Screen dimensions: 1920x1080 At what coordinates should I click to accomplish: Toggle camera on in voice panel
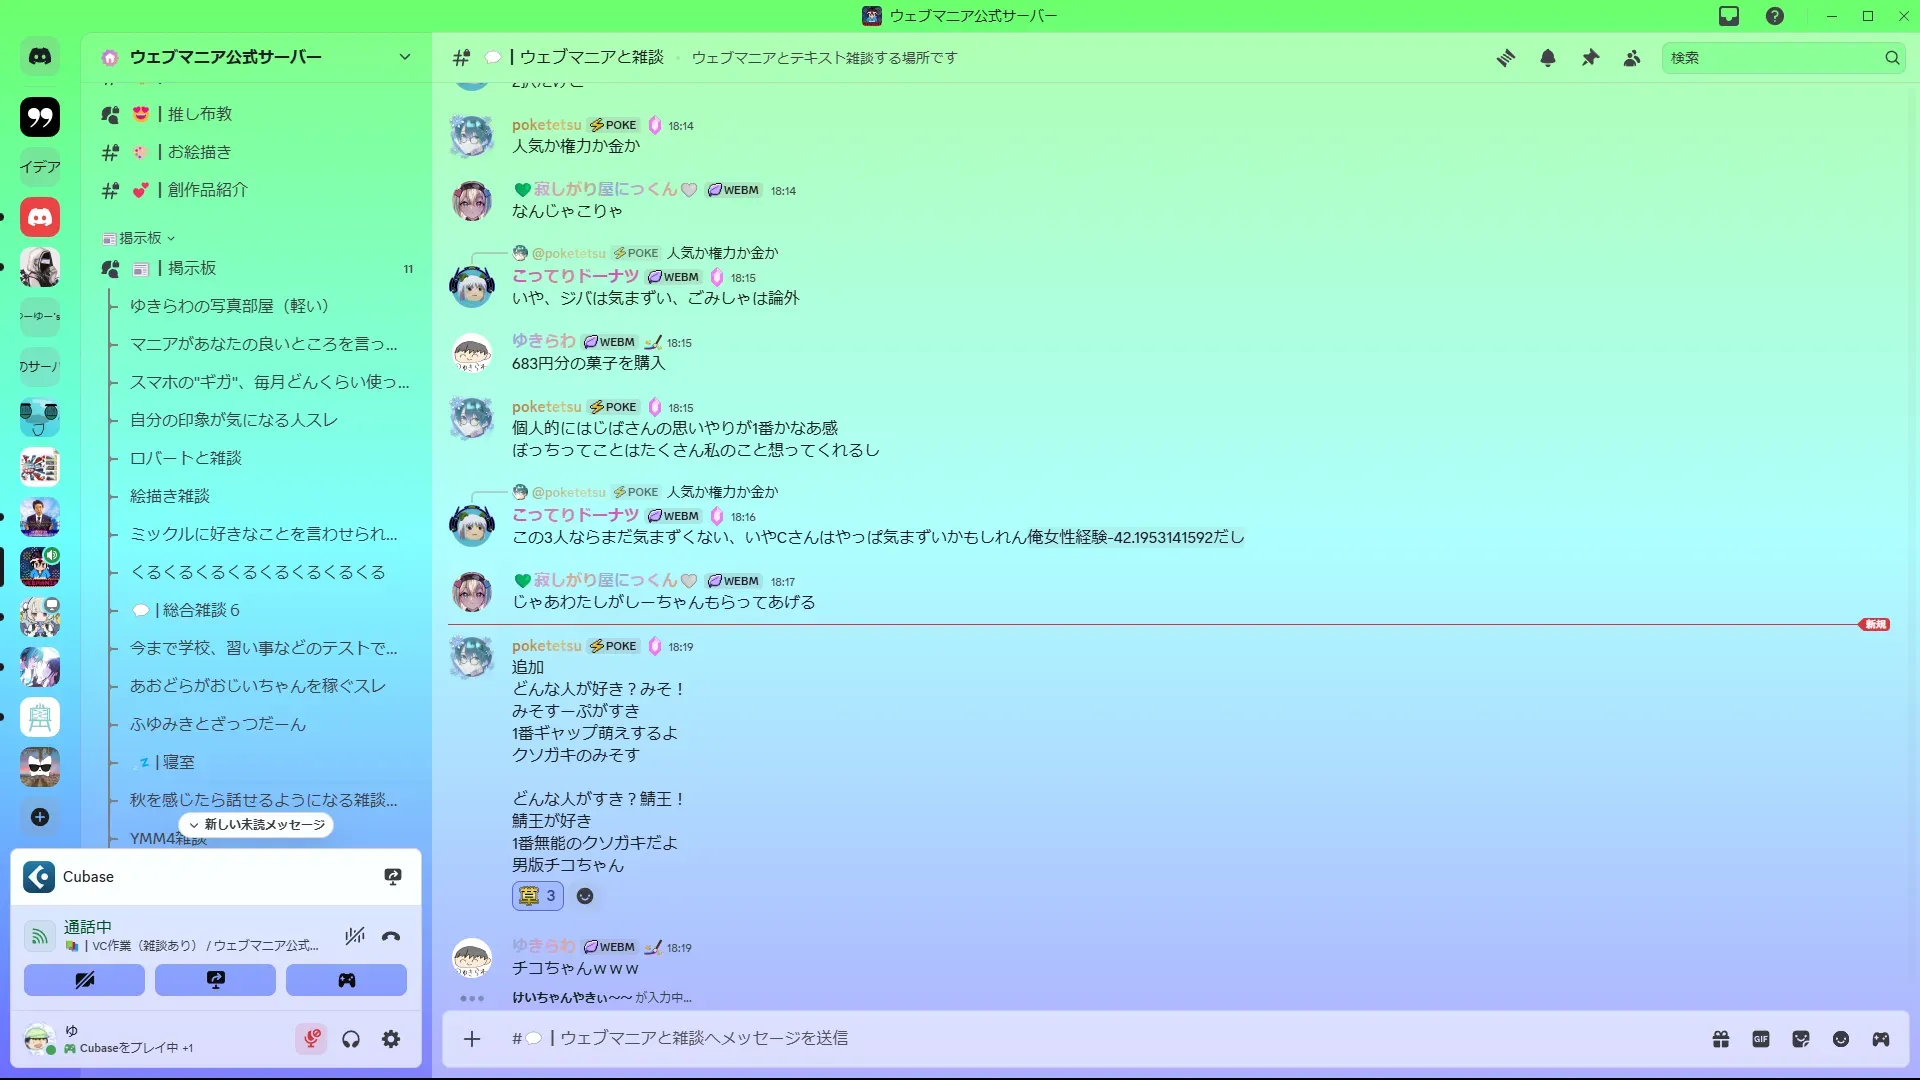85,980
